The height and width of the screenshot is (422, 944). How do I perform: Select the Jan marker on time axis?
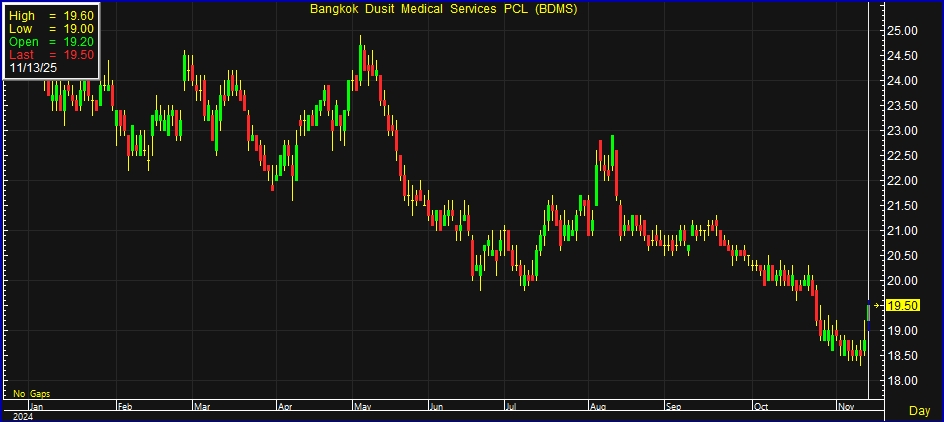(x=37, y=407)
